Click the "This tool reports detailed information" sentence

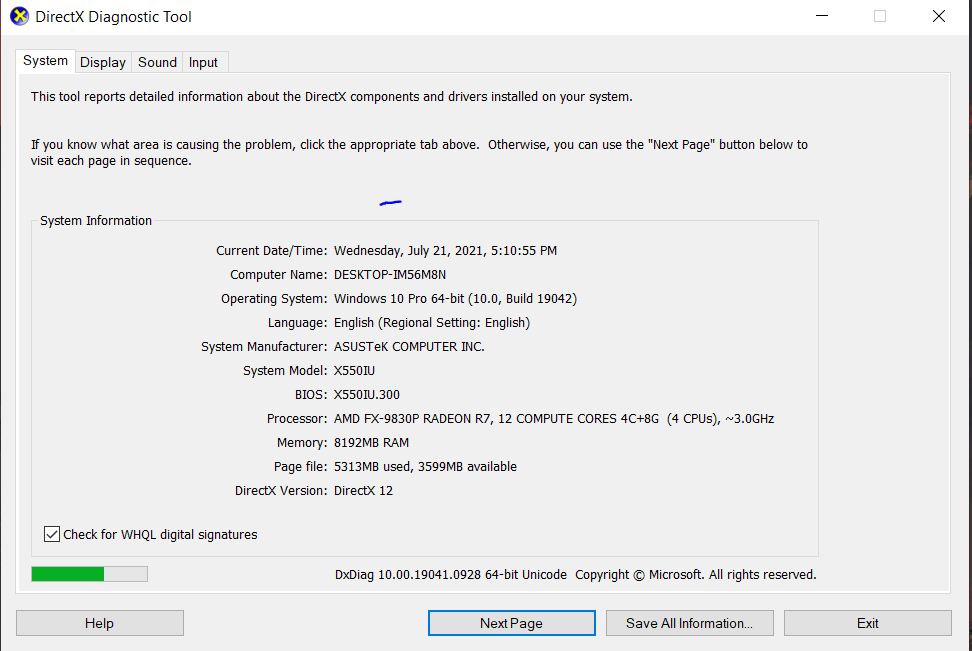332,97
